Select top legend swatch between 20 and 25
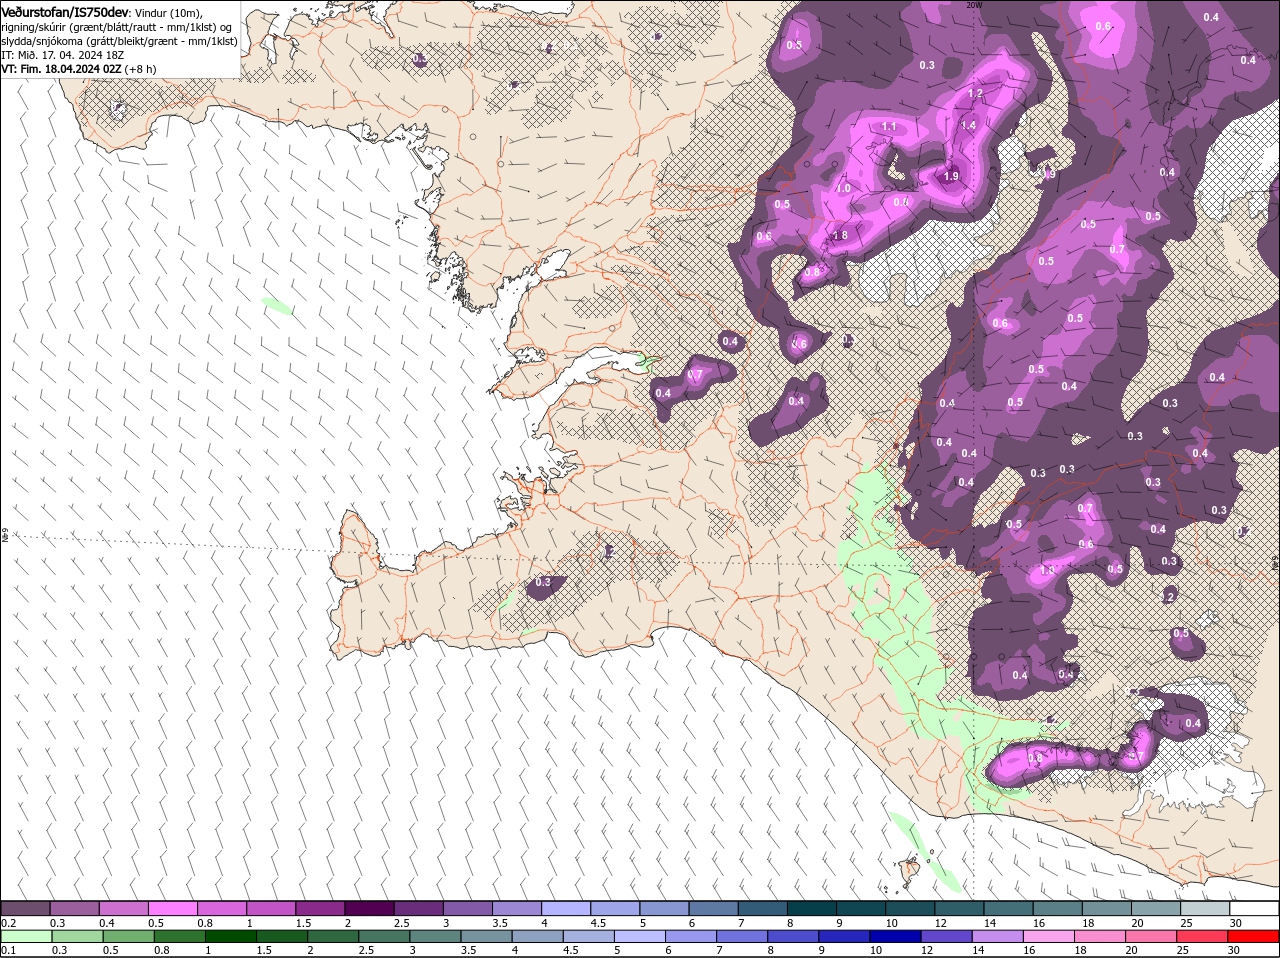 click(1155, 908)
